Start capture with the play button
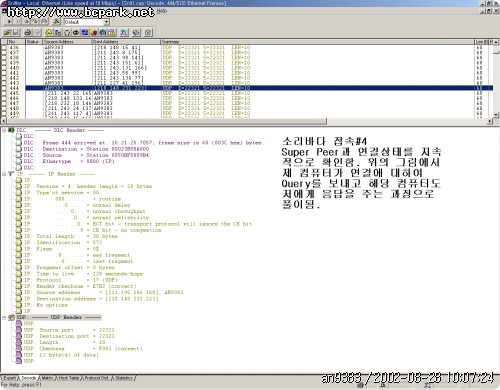 pyautogui.click(x=9, y=22)
